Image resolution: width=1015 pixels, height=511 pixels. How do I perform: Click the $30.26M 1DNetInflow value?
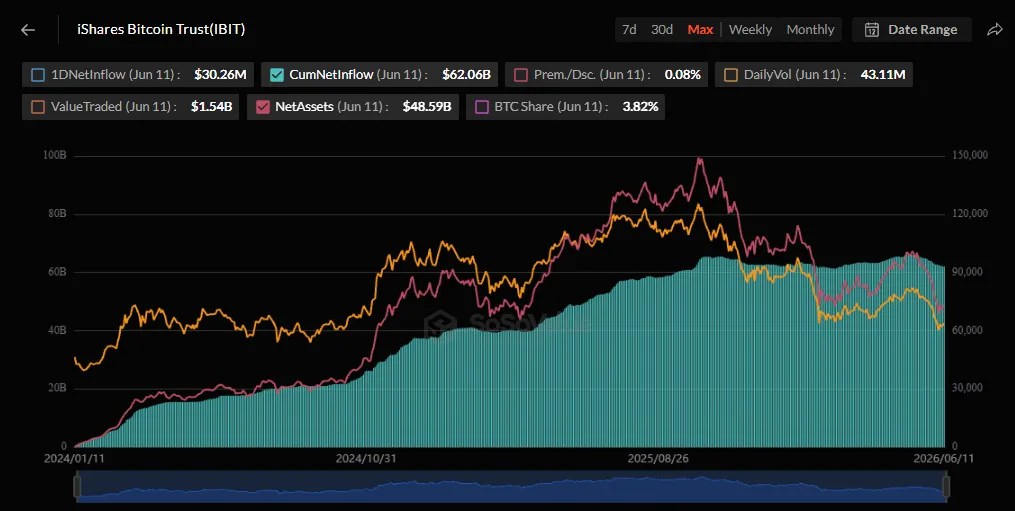click(x=220, y=74)
